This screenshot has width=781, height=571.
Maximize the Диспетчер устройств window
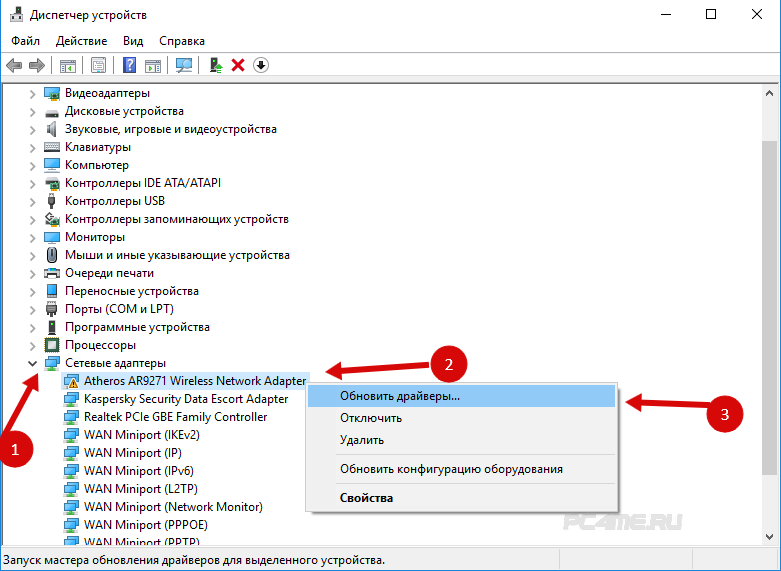711,14
